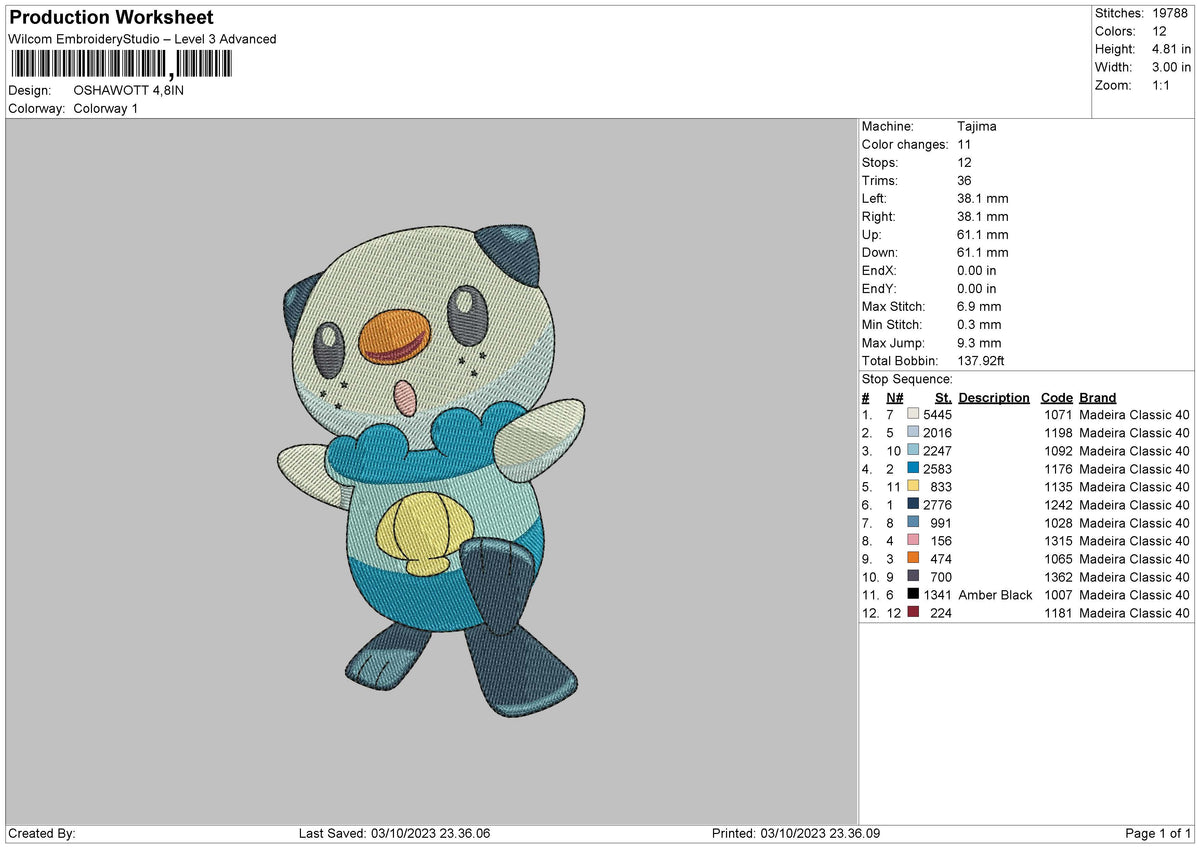The height and width of the screenshot is (848, 1200).
Task: Click the Max Jump value '9.3 mm'
Action: 979,342
